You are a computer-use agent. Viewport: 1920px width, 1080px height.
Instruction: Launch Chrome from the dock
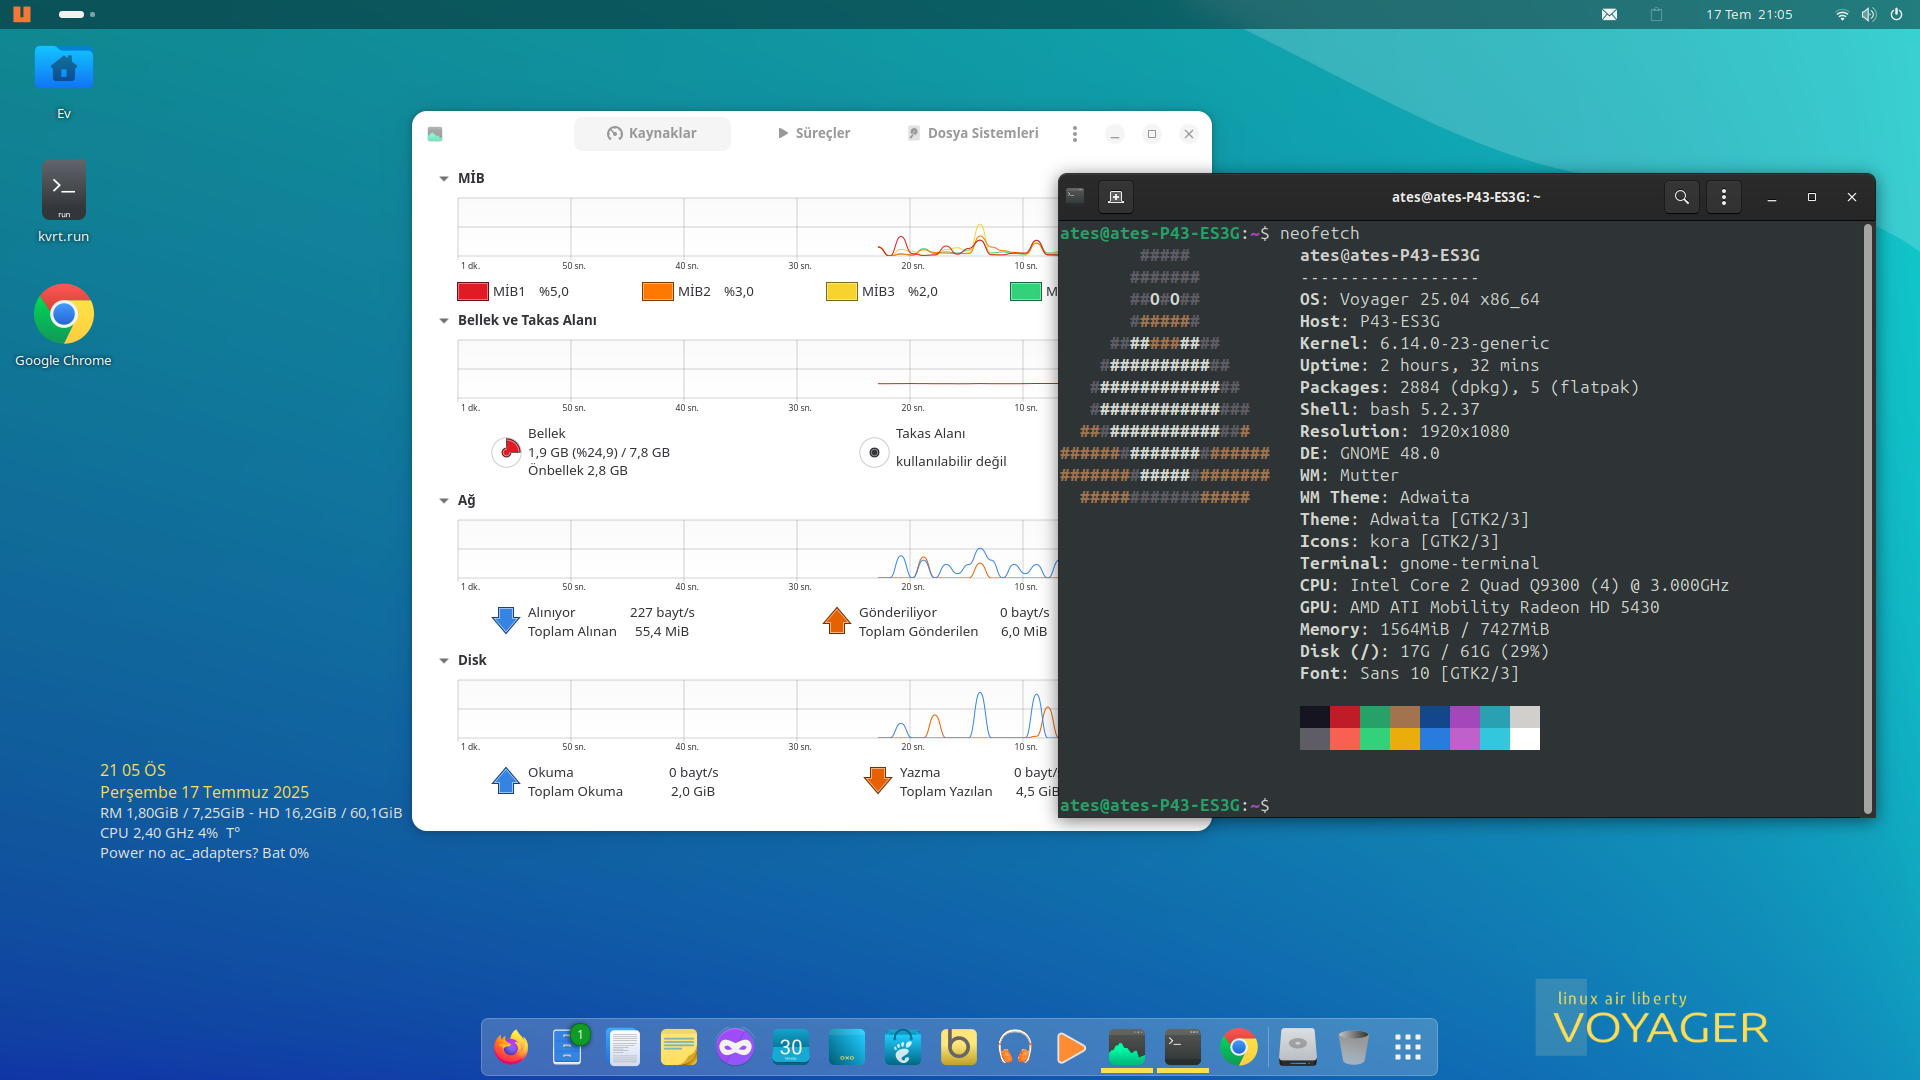[1239, 1047]
